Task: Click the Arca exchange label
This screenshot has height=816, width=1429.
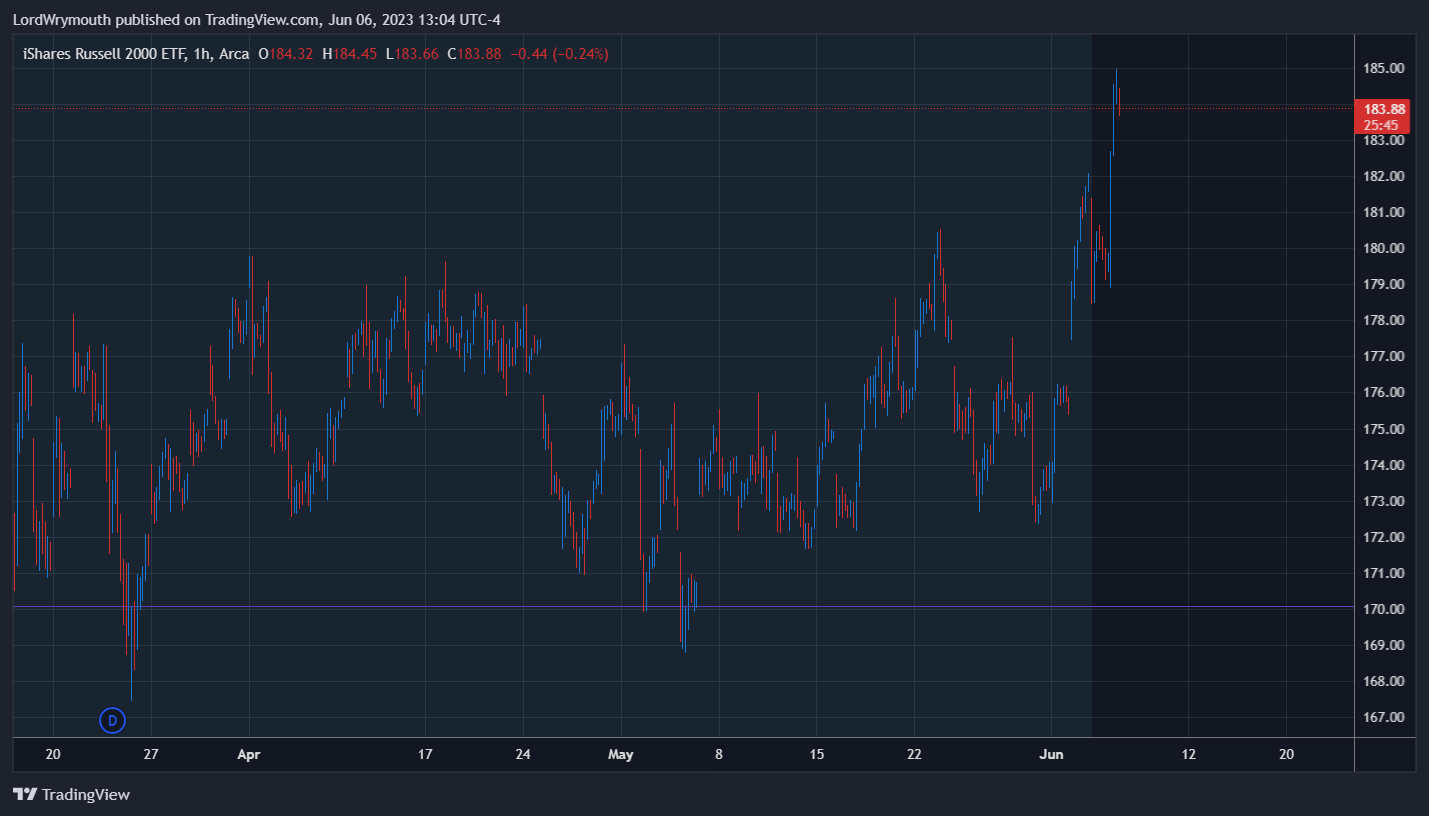Action: pyautogui.click(x=234, y=54)
